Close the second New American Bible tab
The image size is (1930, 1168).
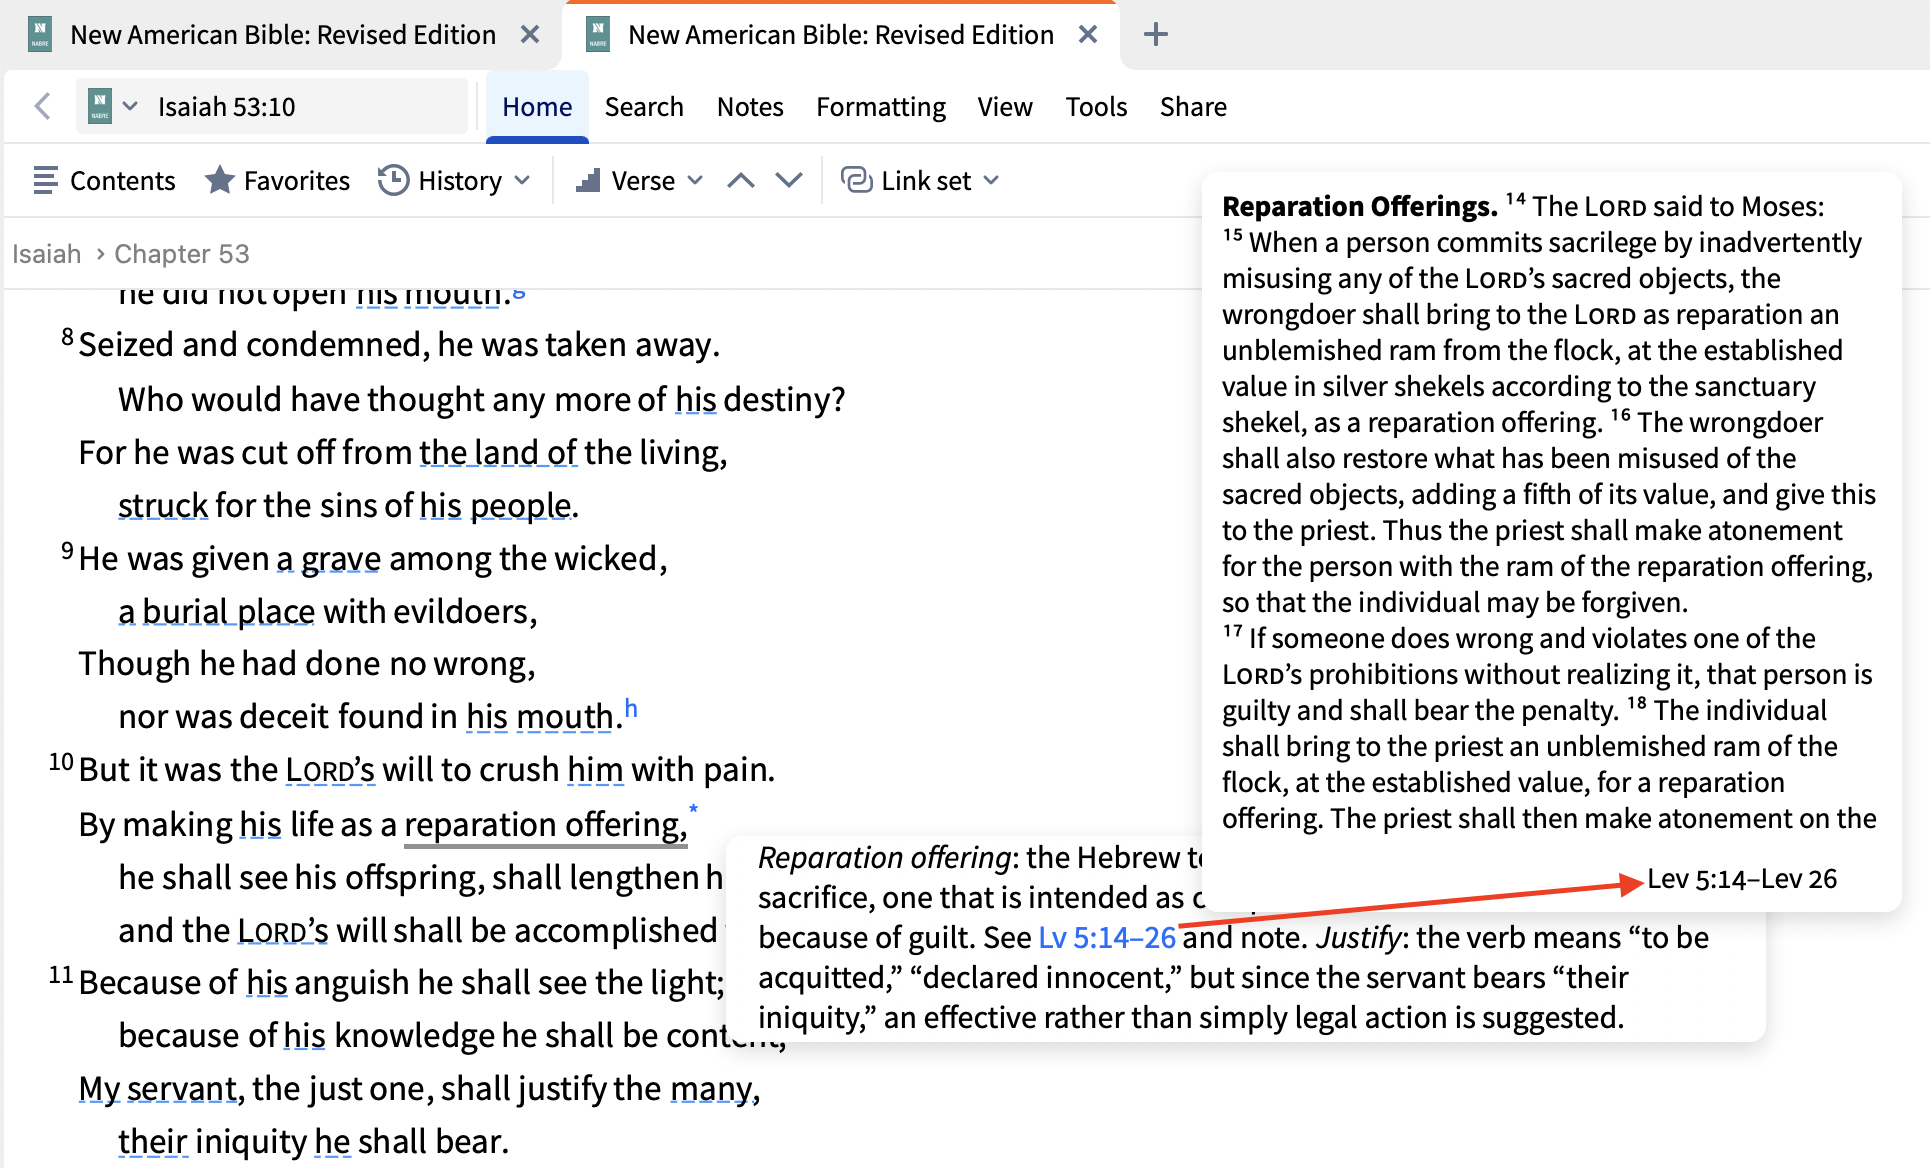(x=1088, y=35)
